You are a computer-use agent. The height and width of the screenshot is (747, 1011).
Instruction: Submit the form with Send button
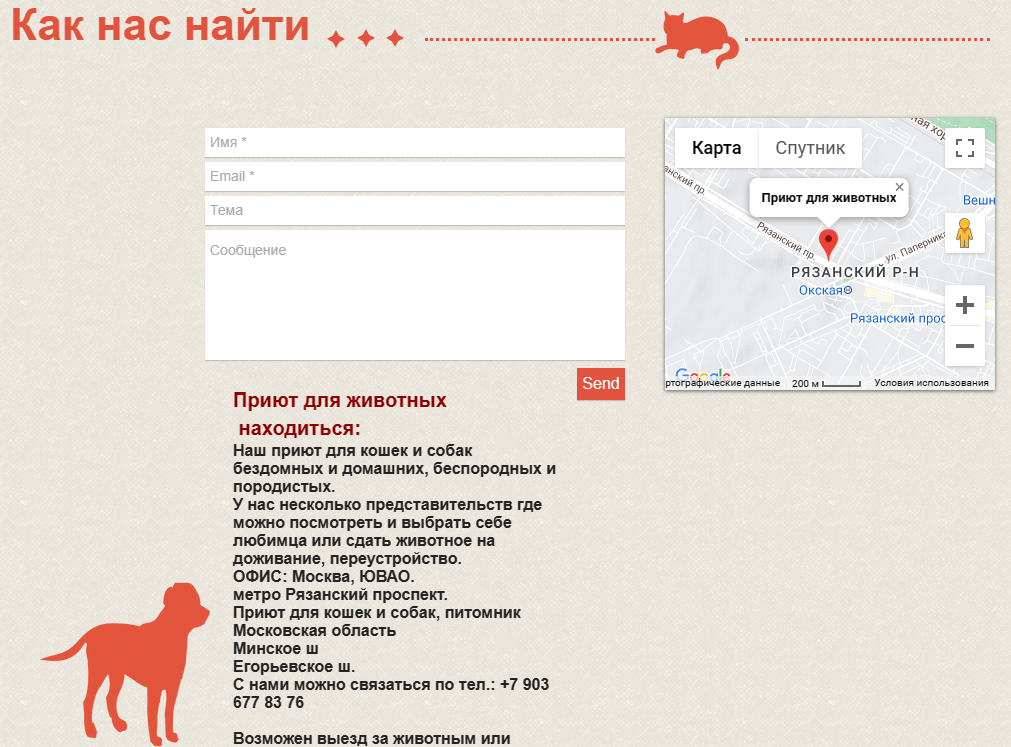point(600,383)
